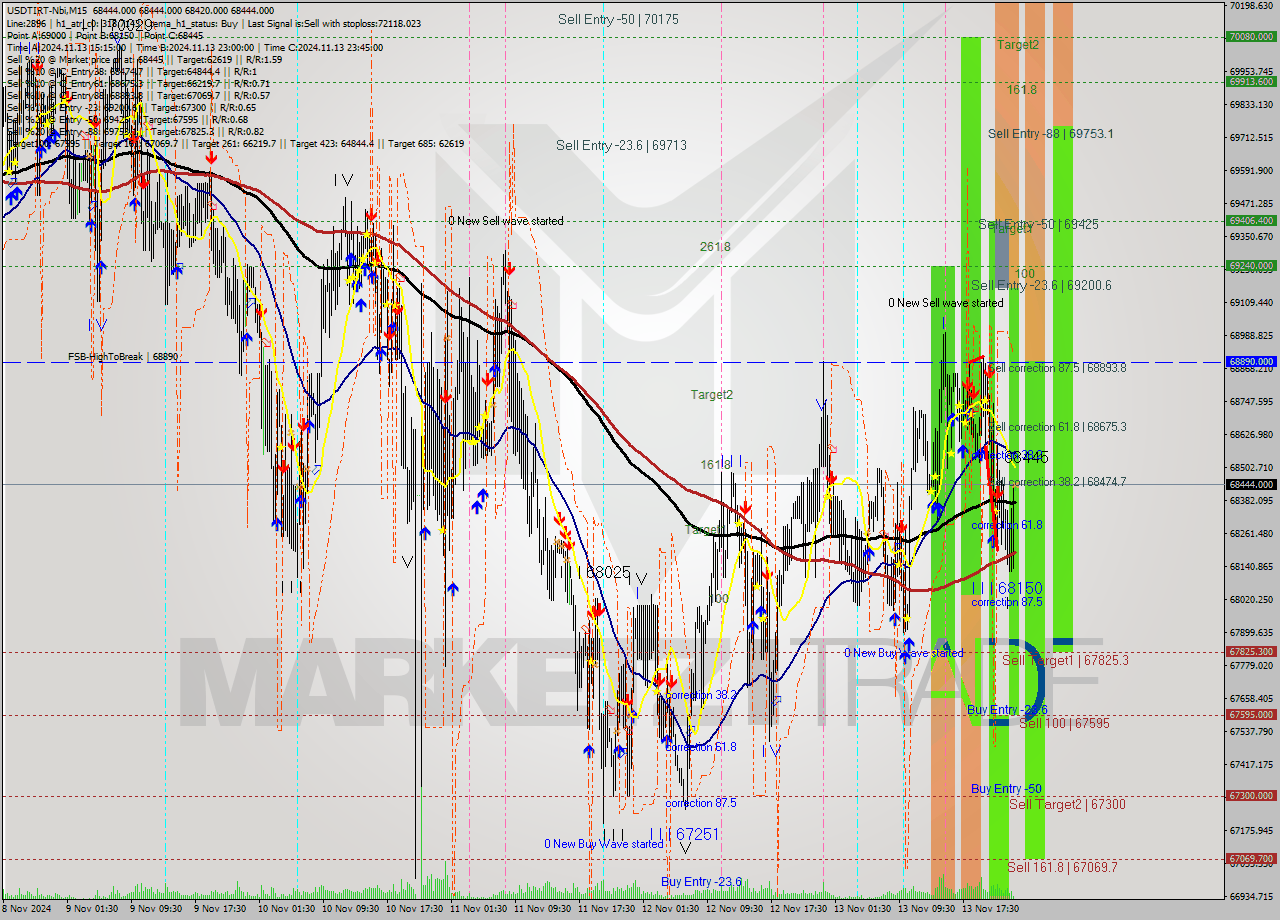Click 'Sell Entry -50 | 69425' label
Viewport: 1280px width, 920px height.
coord(1038,224)
